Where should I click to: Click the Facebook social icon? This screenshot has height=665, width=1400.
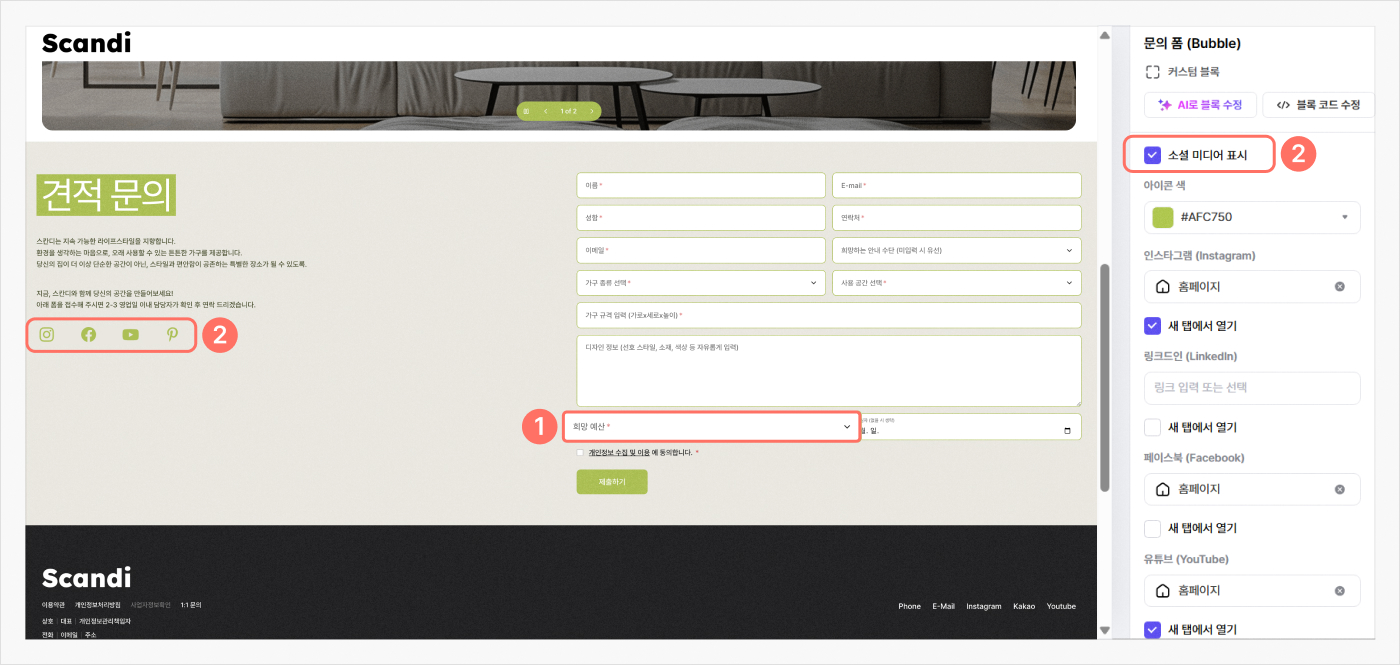(x=89, y=335)
